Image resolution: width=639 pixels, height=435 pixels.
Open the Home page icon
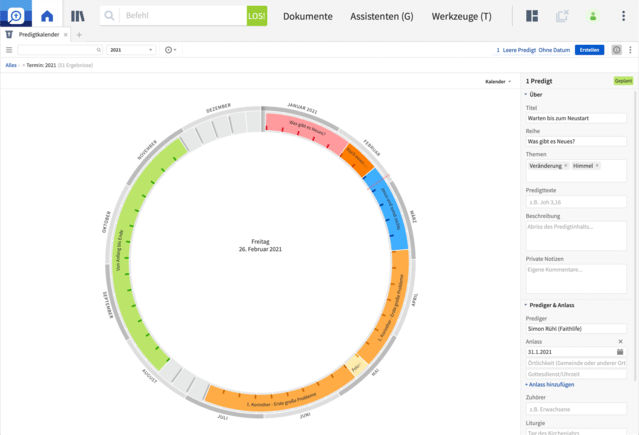47,16
